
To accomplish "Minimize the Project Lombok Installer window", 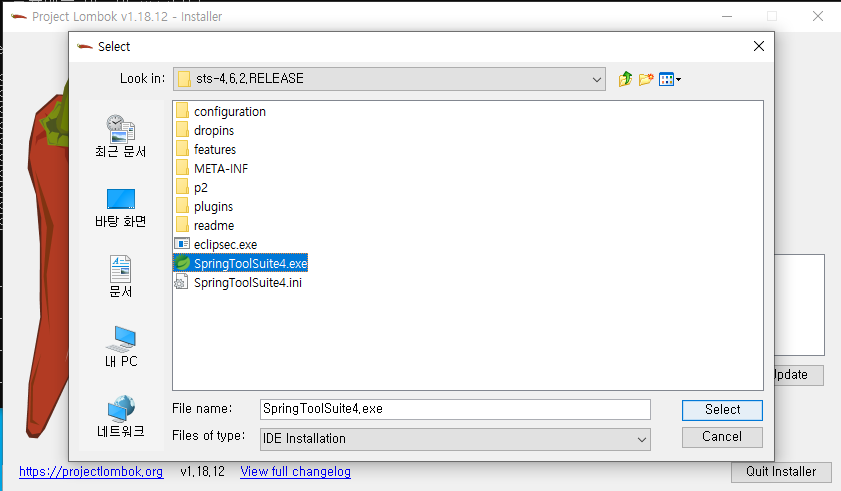I will point(727,16).
